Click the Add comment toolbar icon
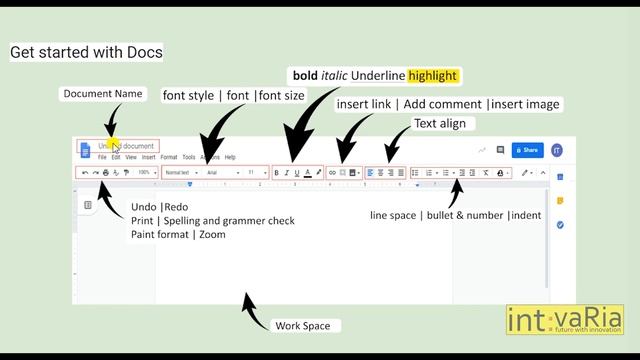The width and height of the screenshot is (640, 360). (342, 173)
